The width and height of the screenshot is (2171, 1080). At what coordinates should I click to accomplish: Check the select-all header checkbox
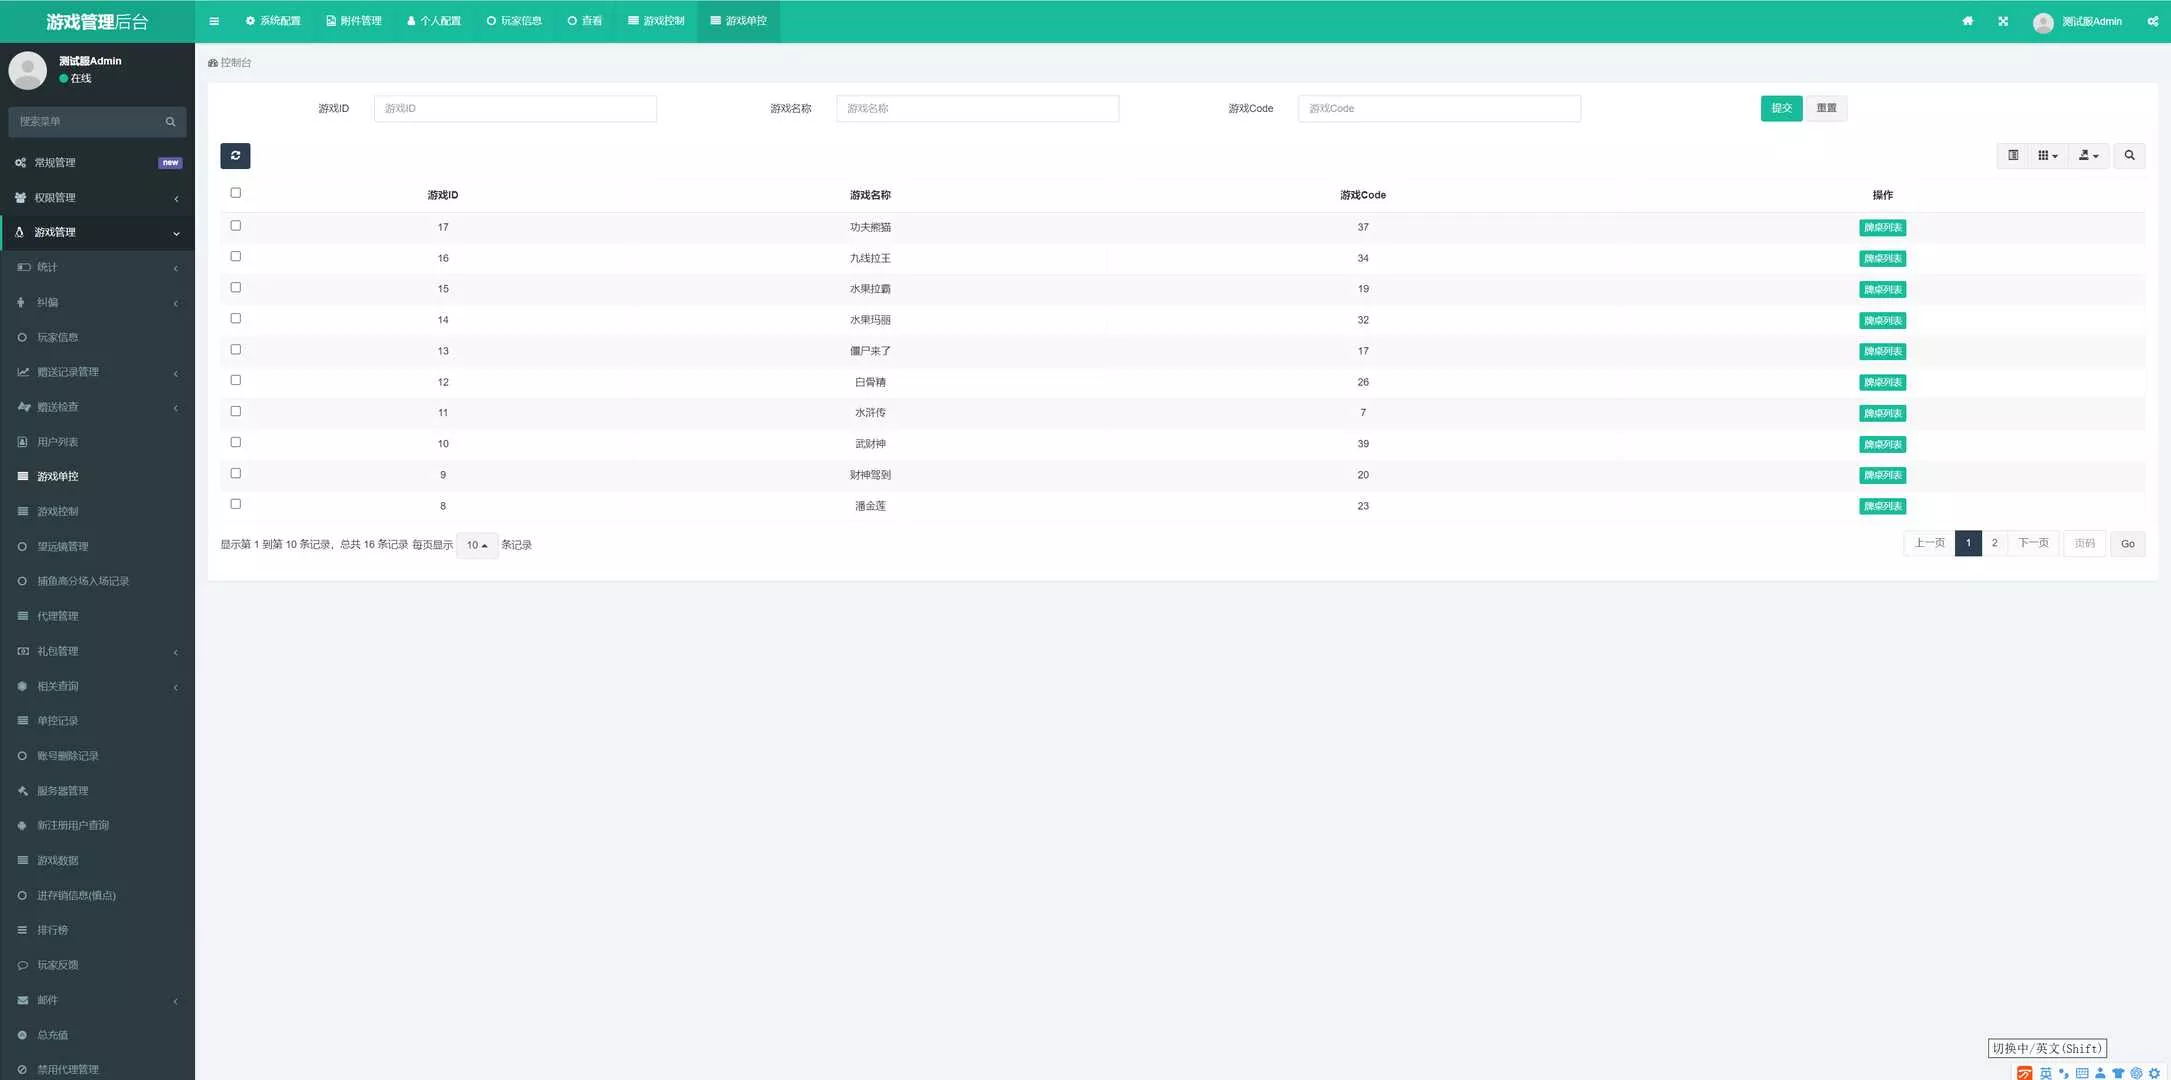point(236,193)
